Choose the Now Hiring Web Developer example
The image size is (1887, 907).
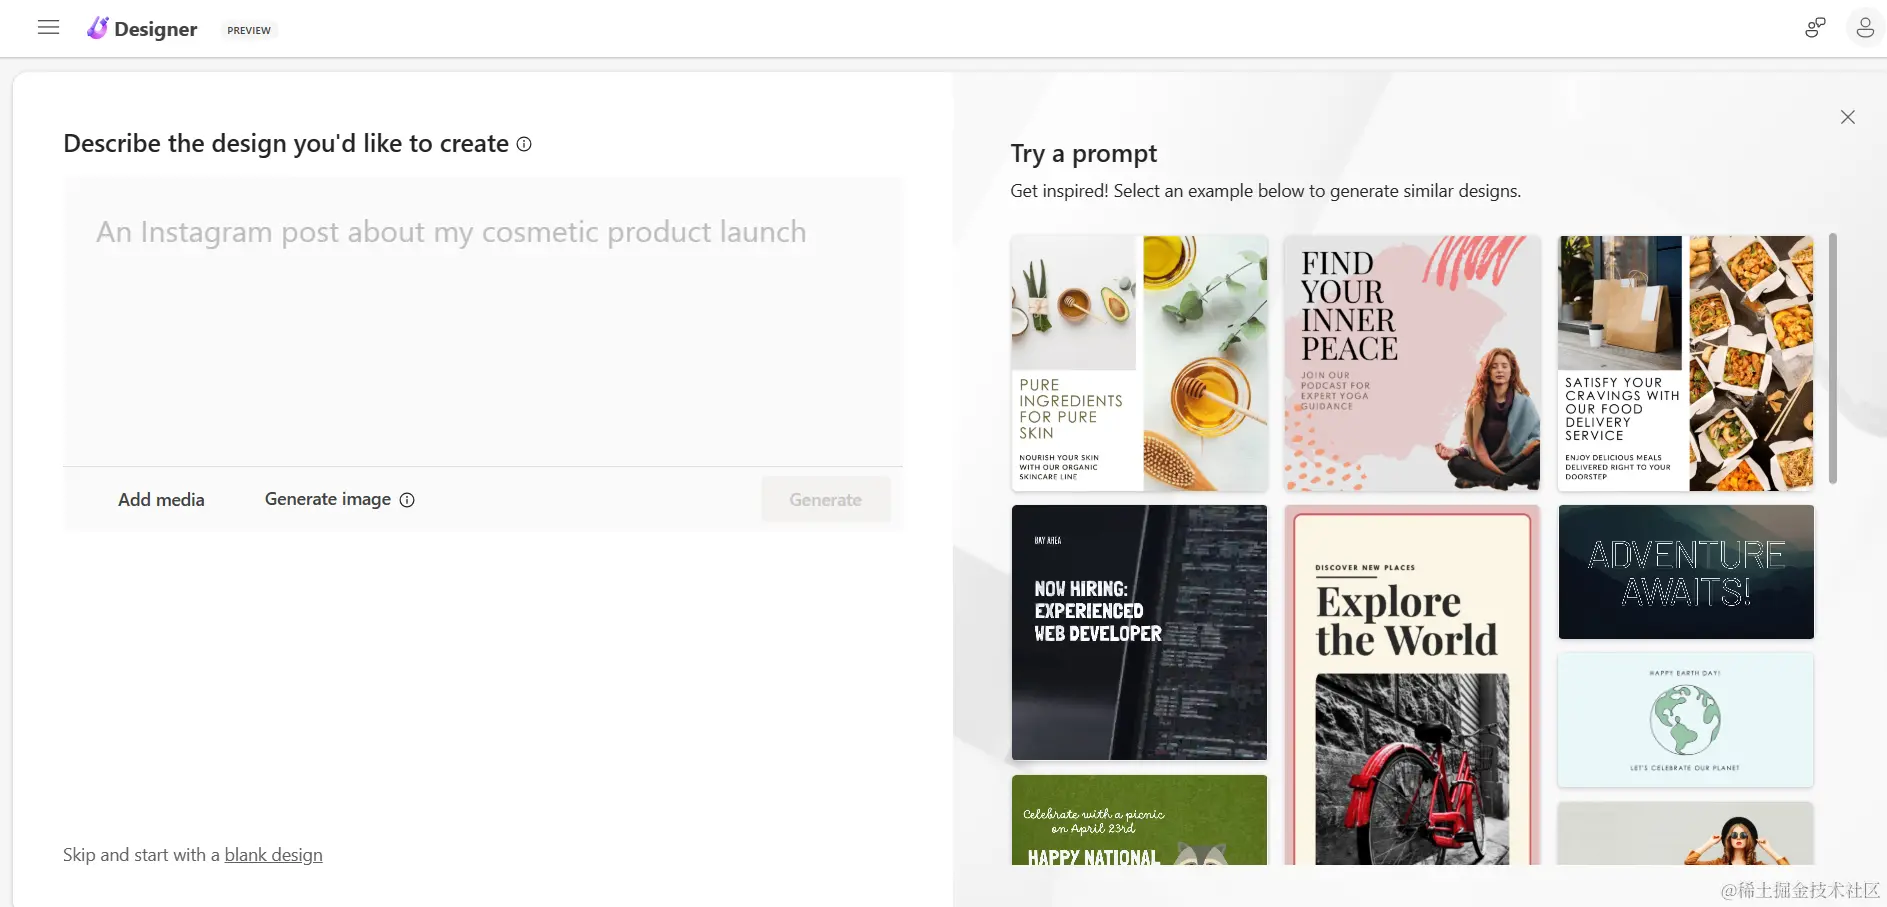tap(1139, 632)
